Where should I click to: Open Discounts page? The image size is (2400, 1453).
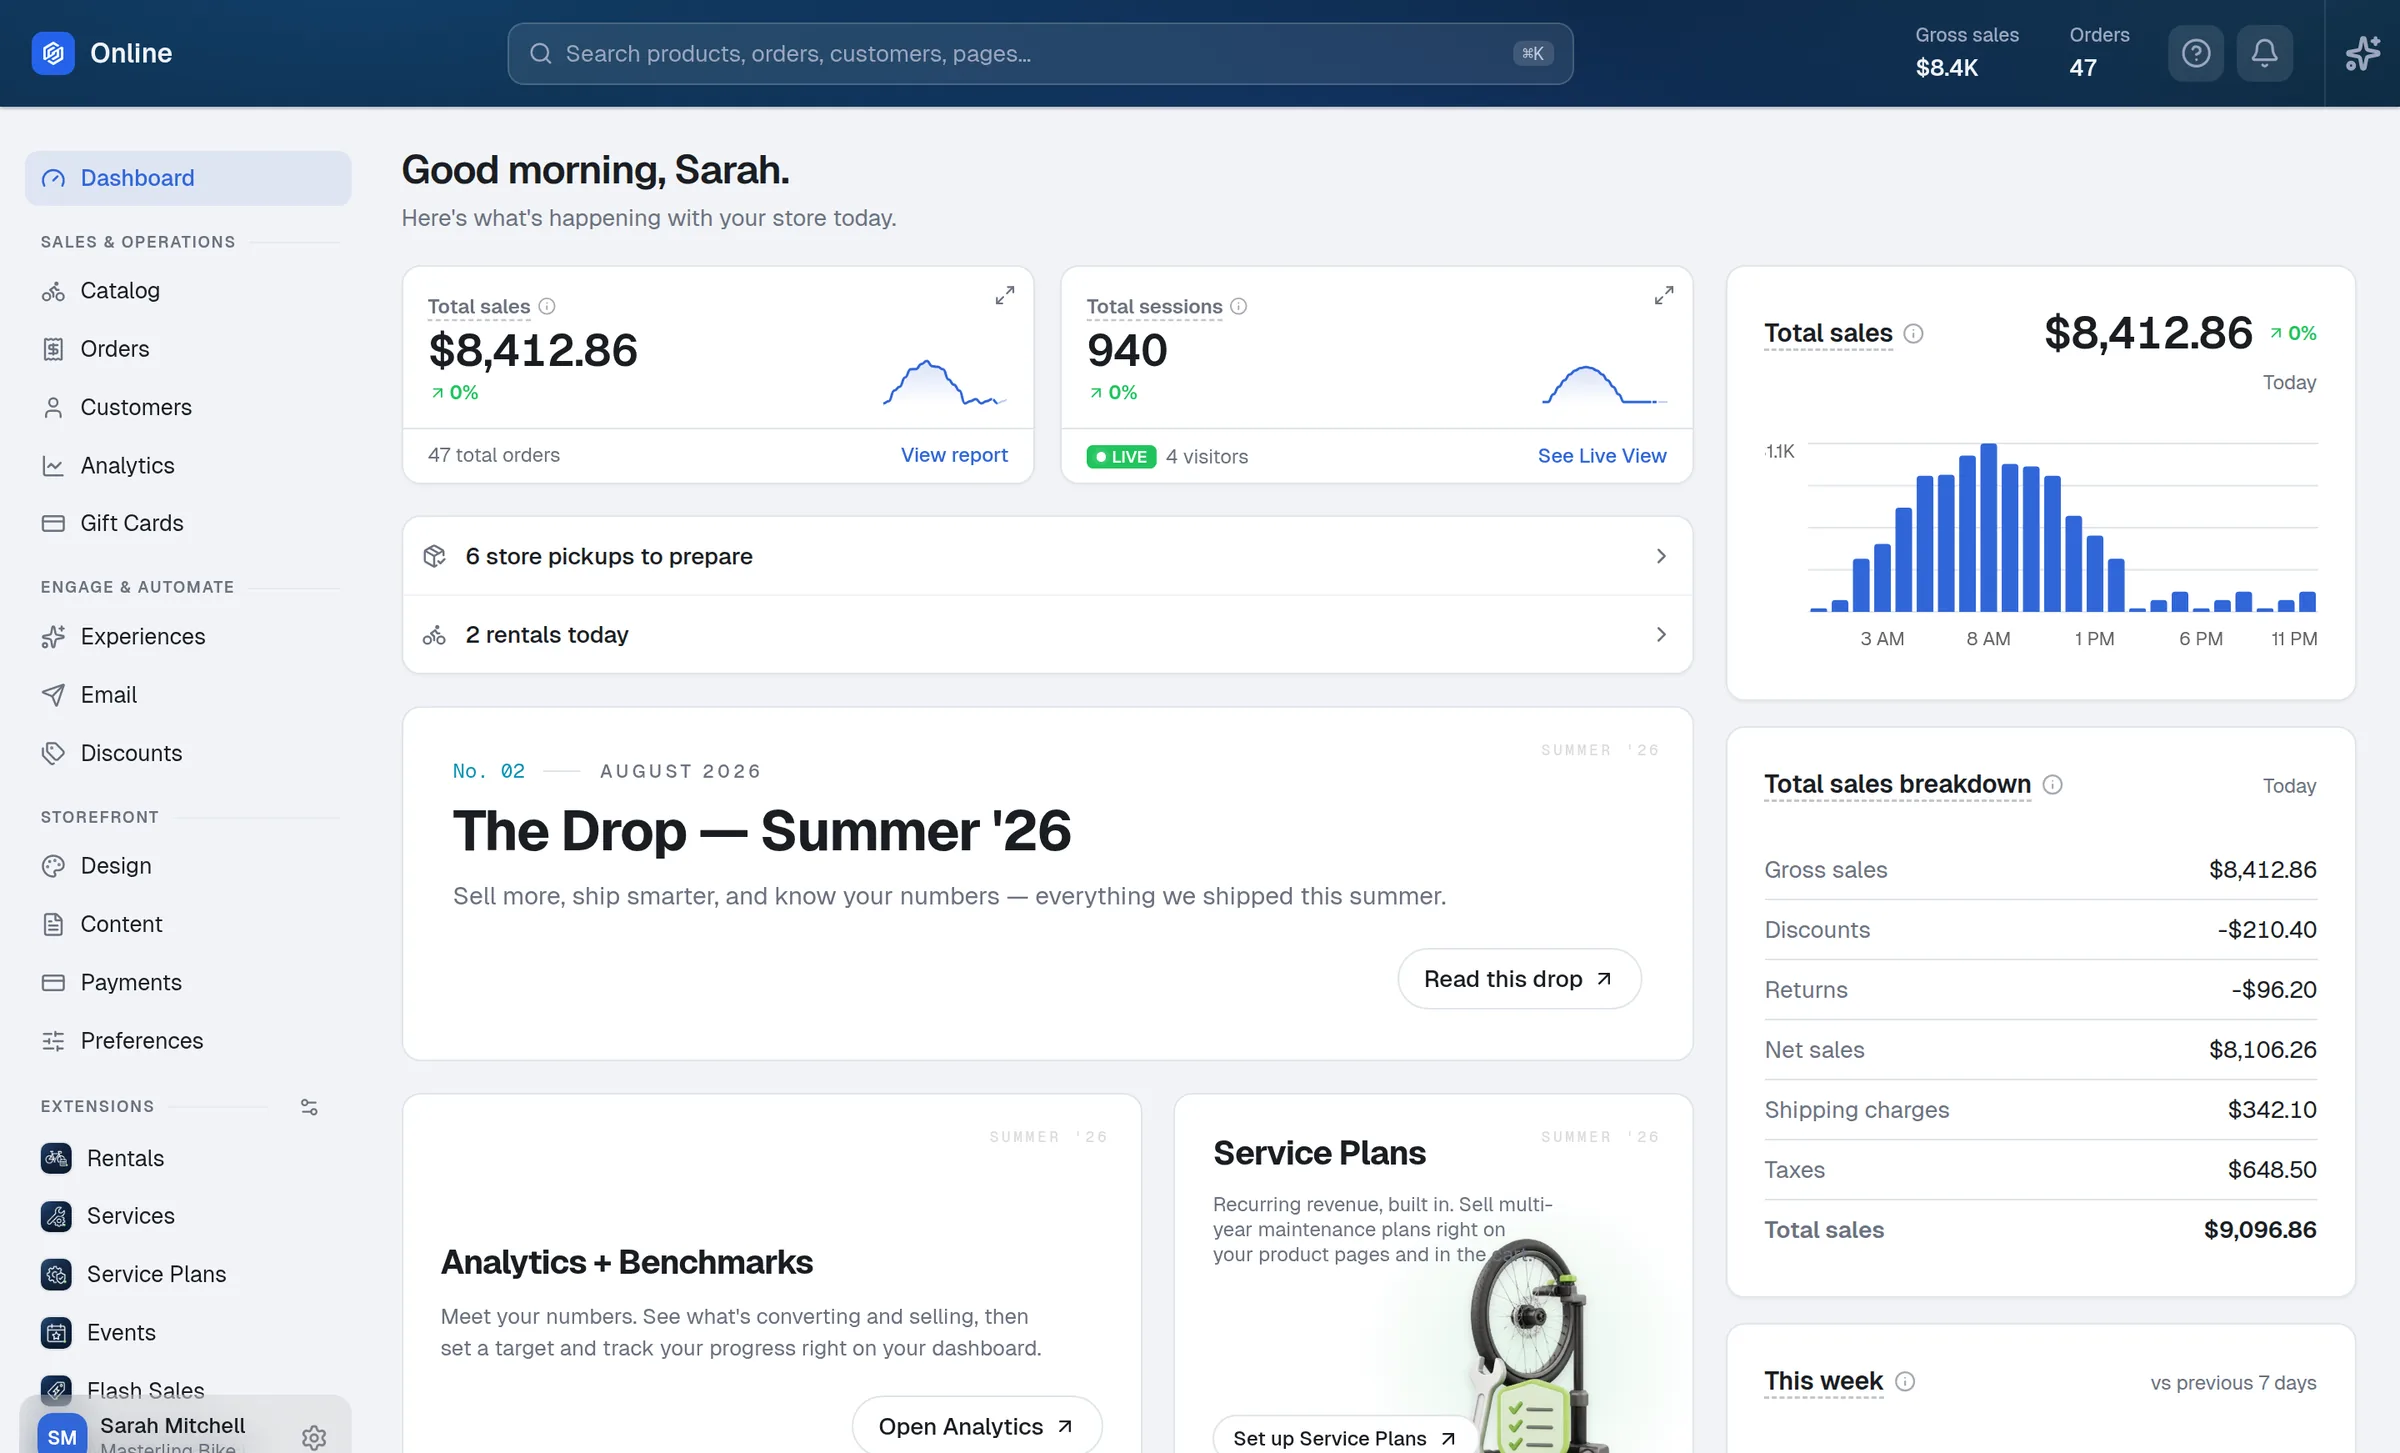[188, 753]
